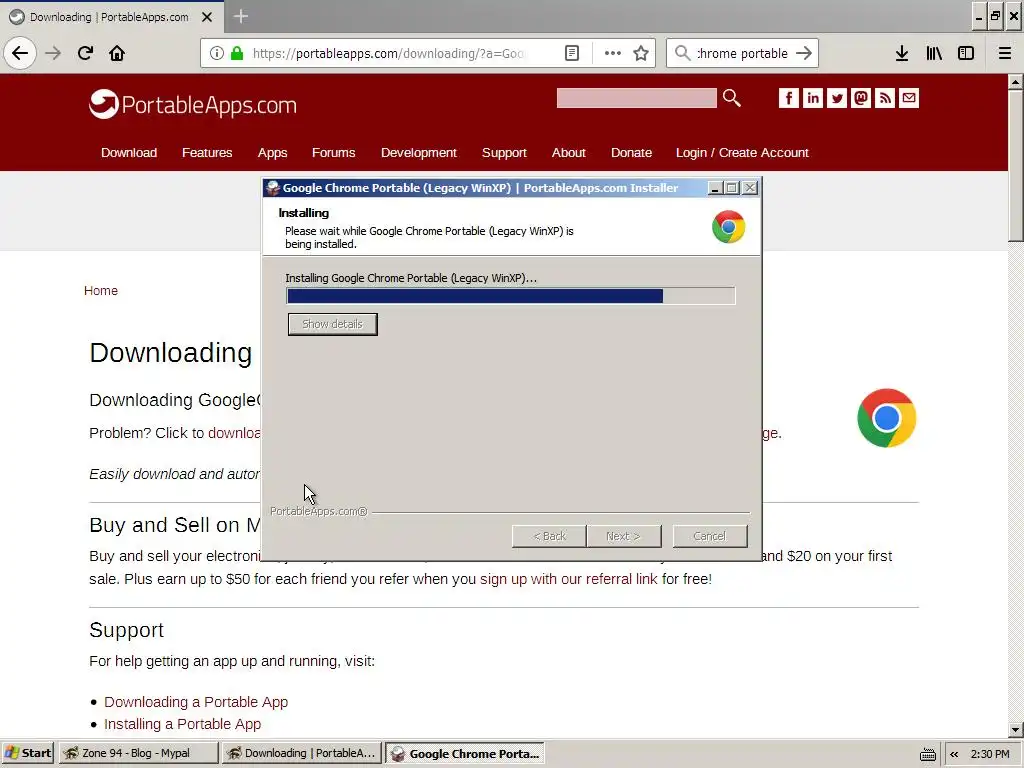This screenshot has width=1024, height=768.
Task: Click the installation progress bar
Action: click(x=511, y=296)
